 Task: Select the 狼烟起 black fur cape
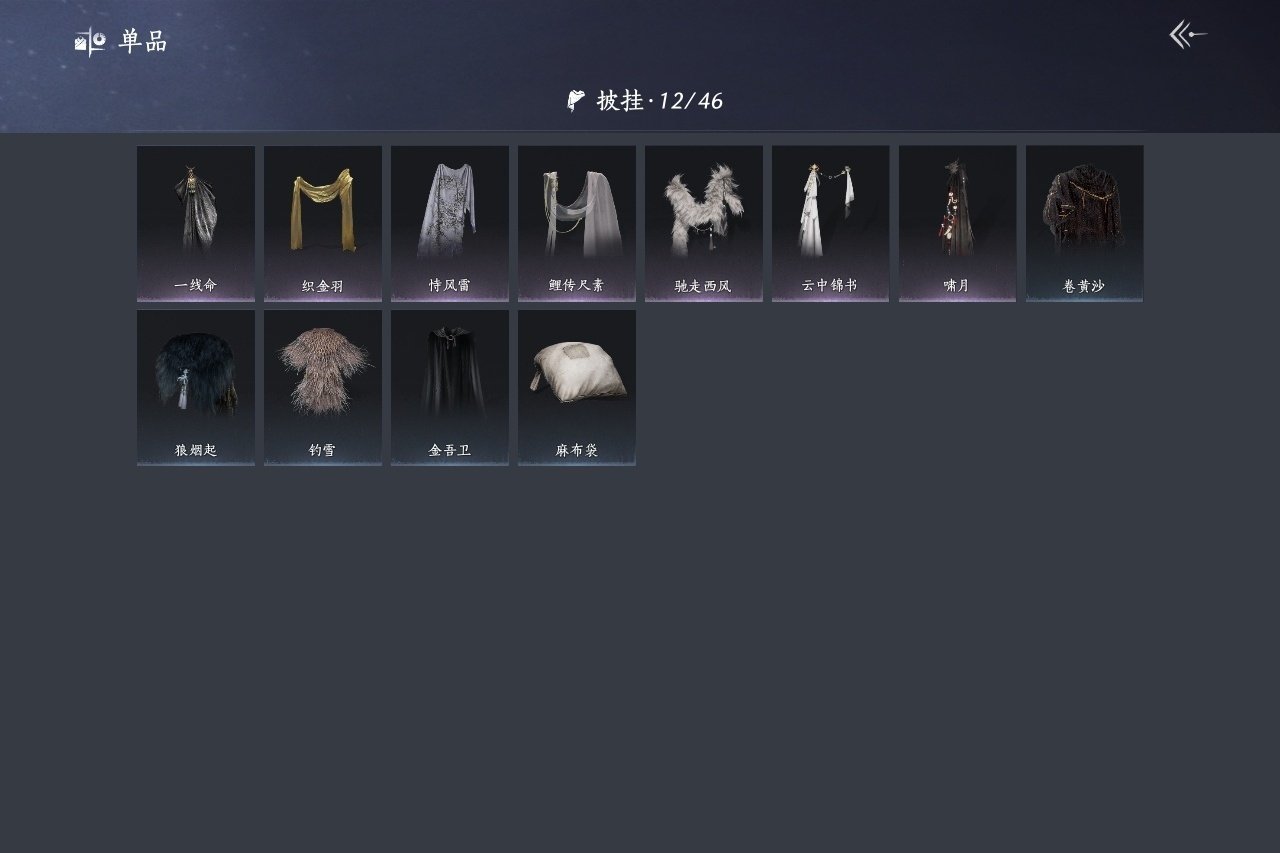[x=196, y=387]
